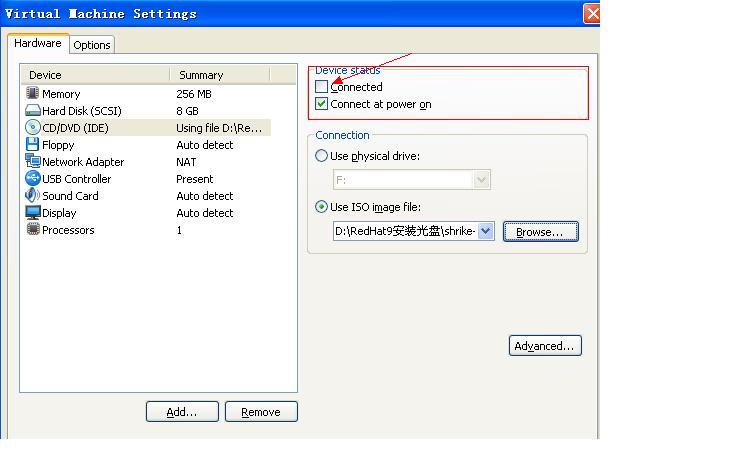Click the Floppy disk icon
The width and height of the screenshot is (729, 473).
pyautogui.click(x=33, y=144)
